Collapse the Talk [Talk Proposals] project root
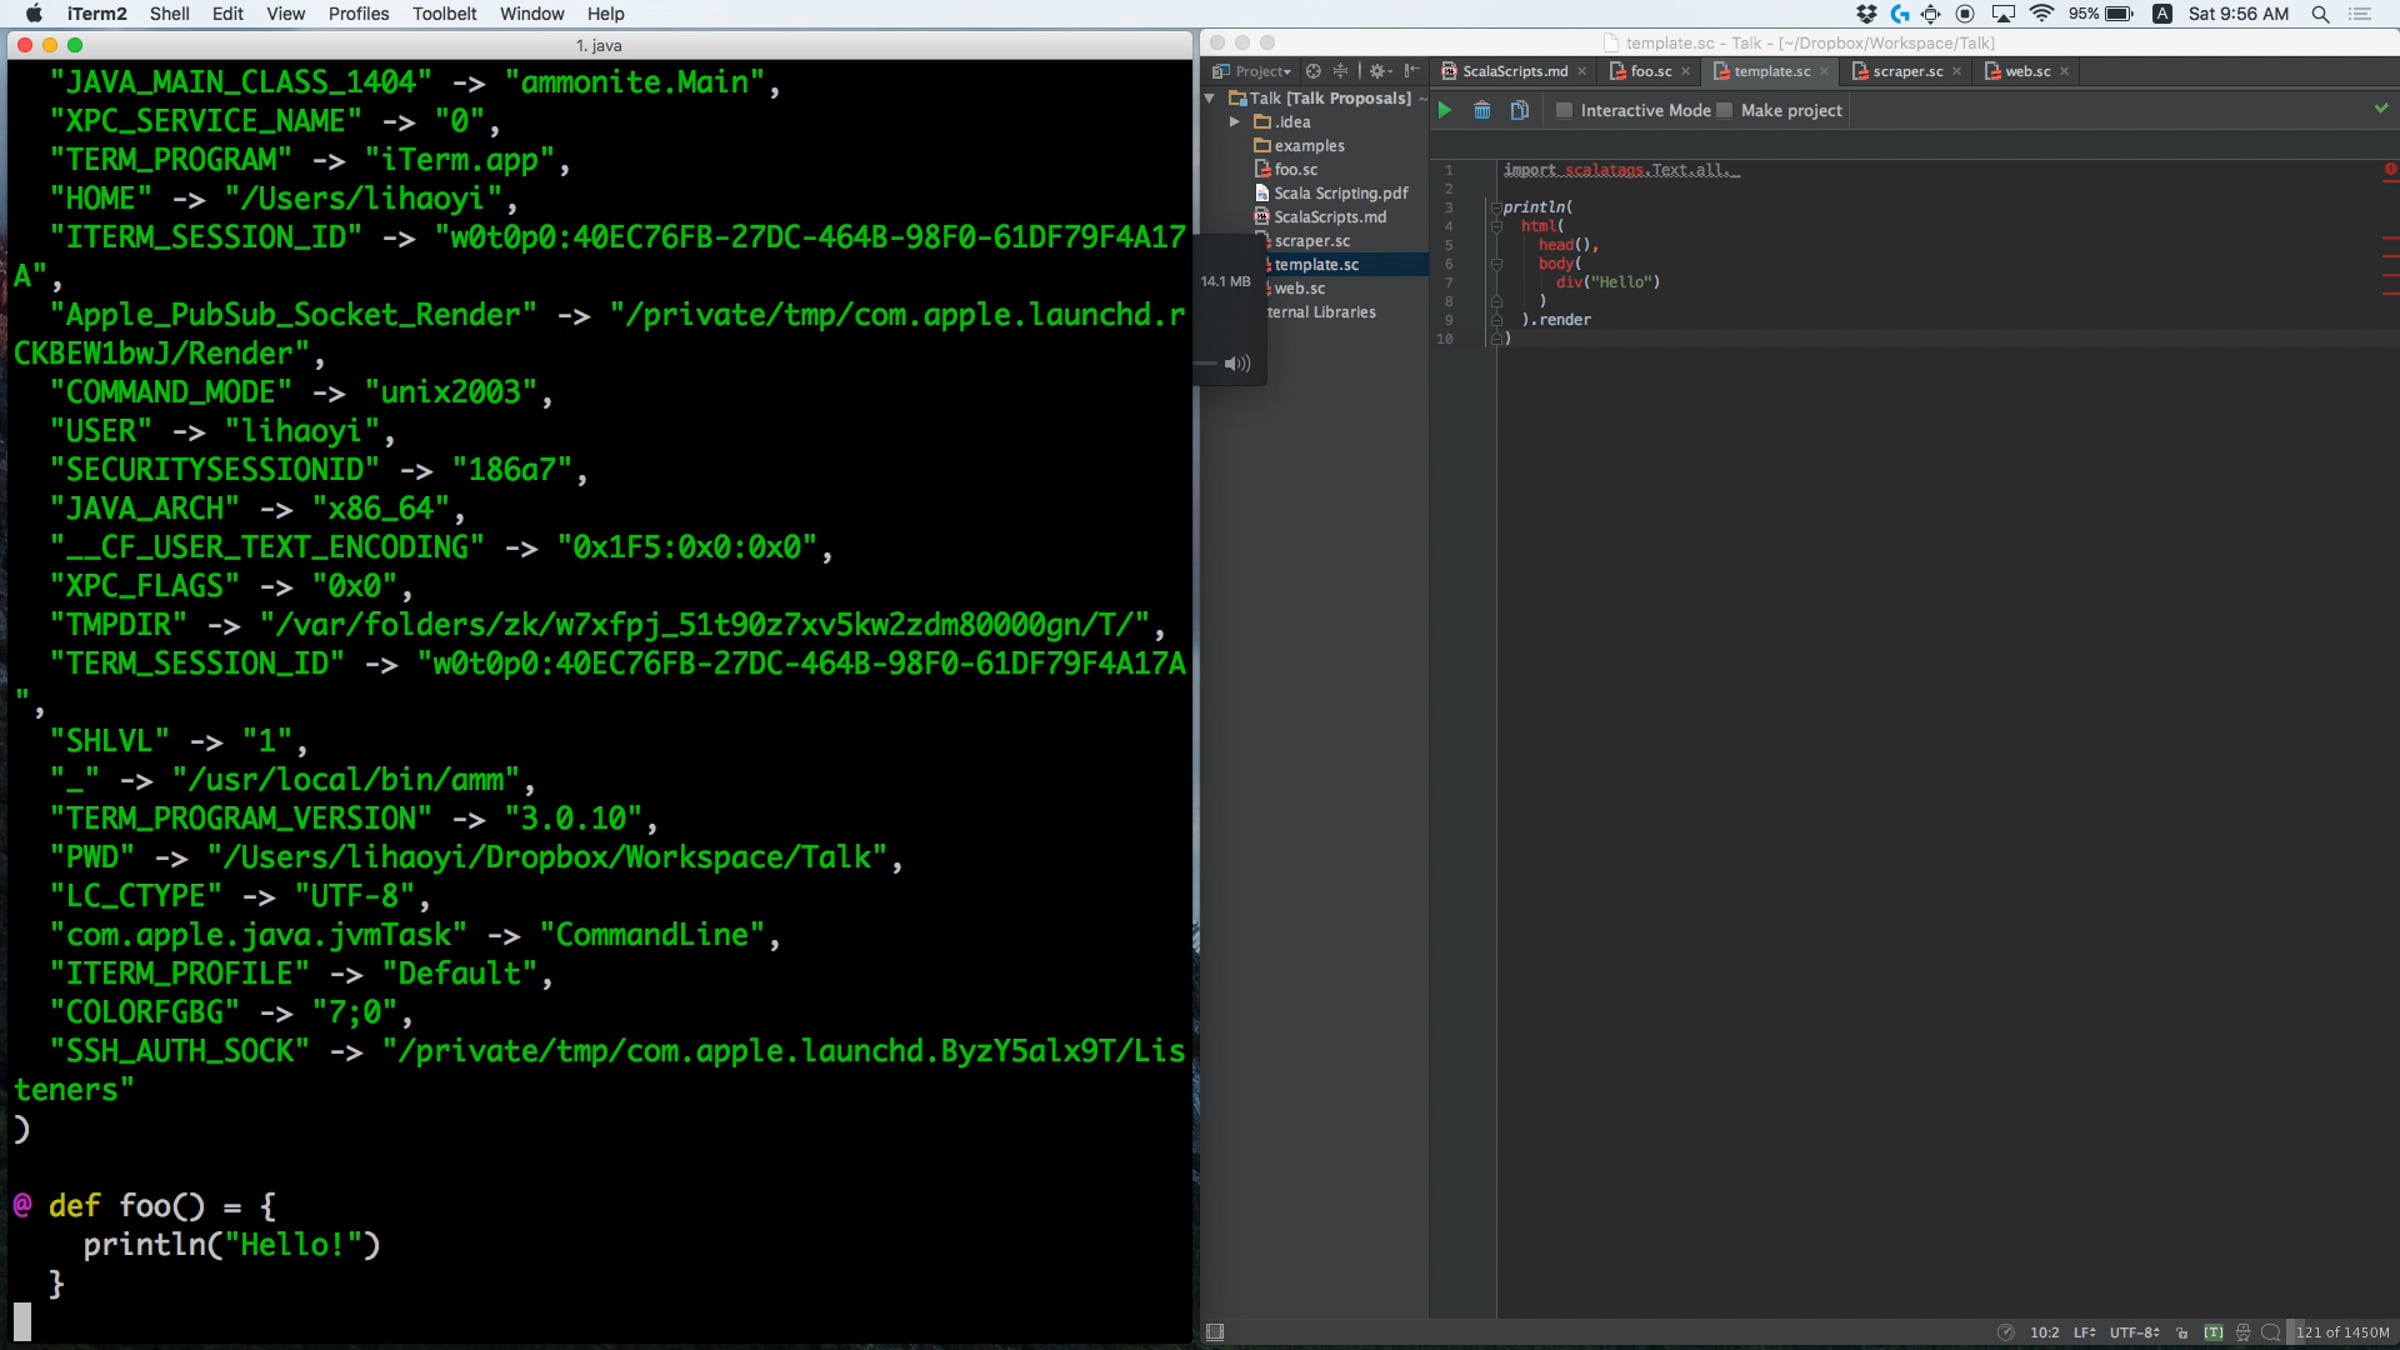This screenshot has height=1350, width=2400. (1210, 98)
